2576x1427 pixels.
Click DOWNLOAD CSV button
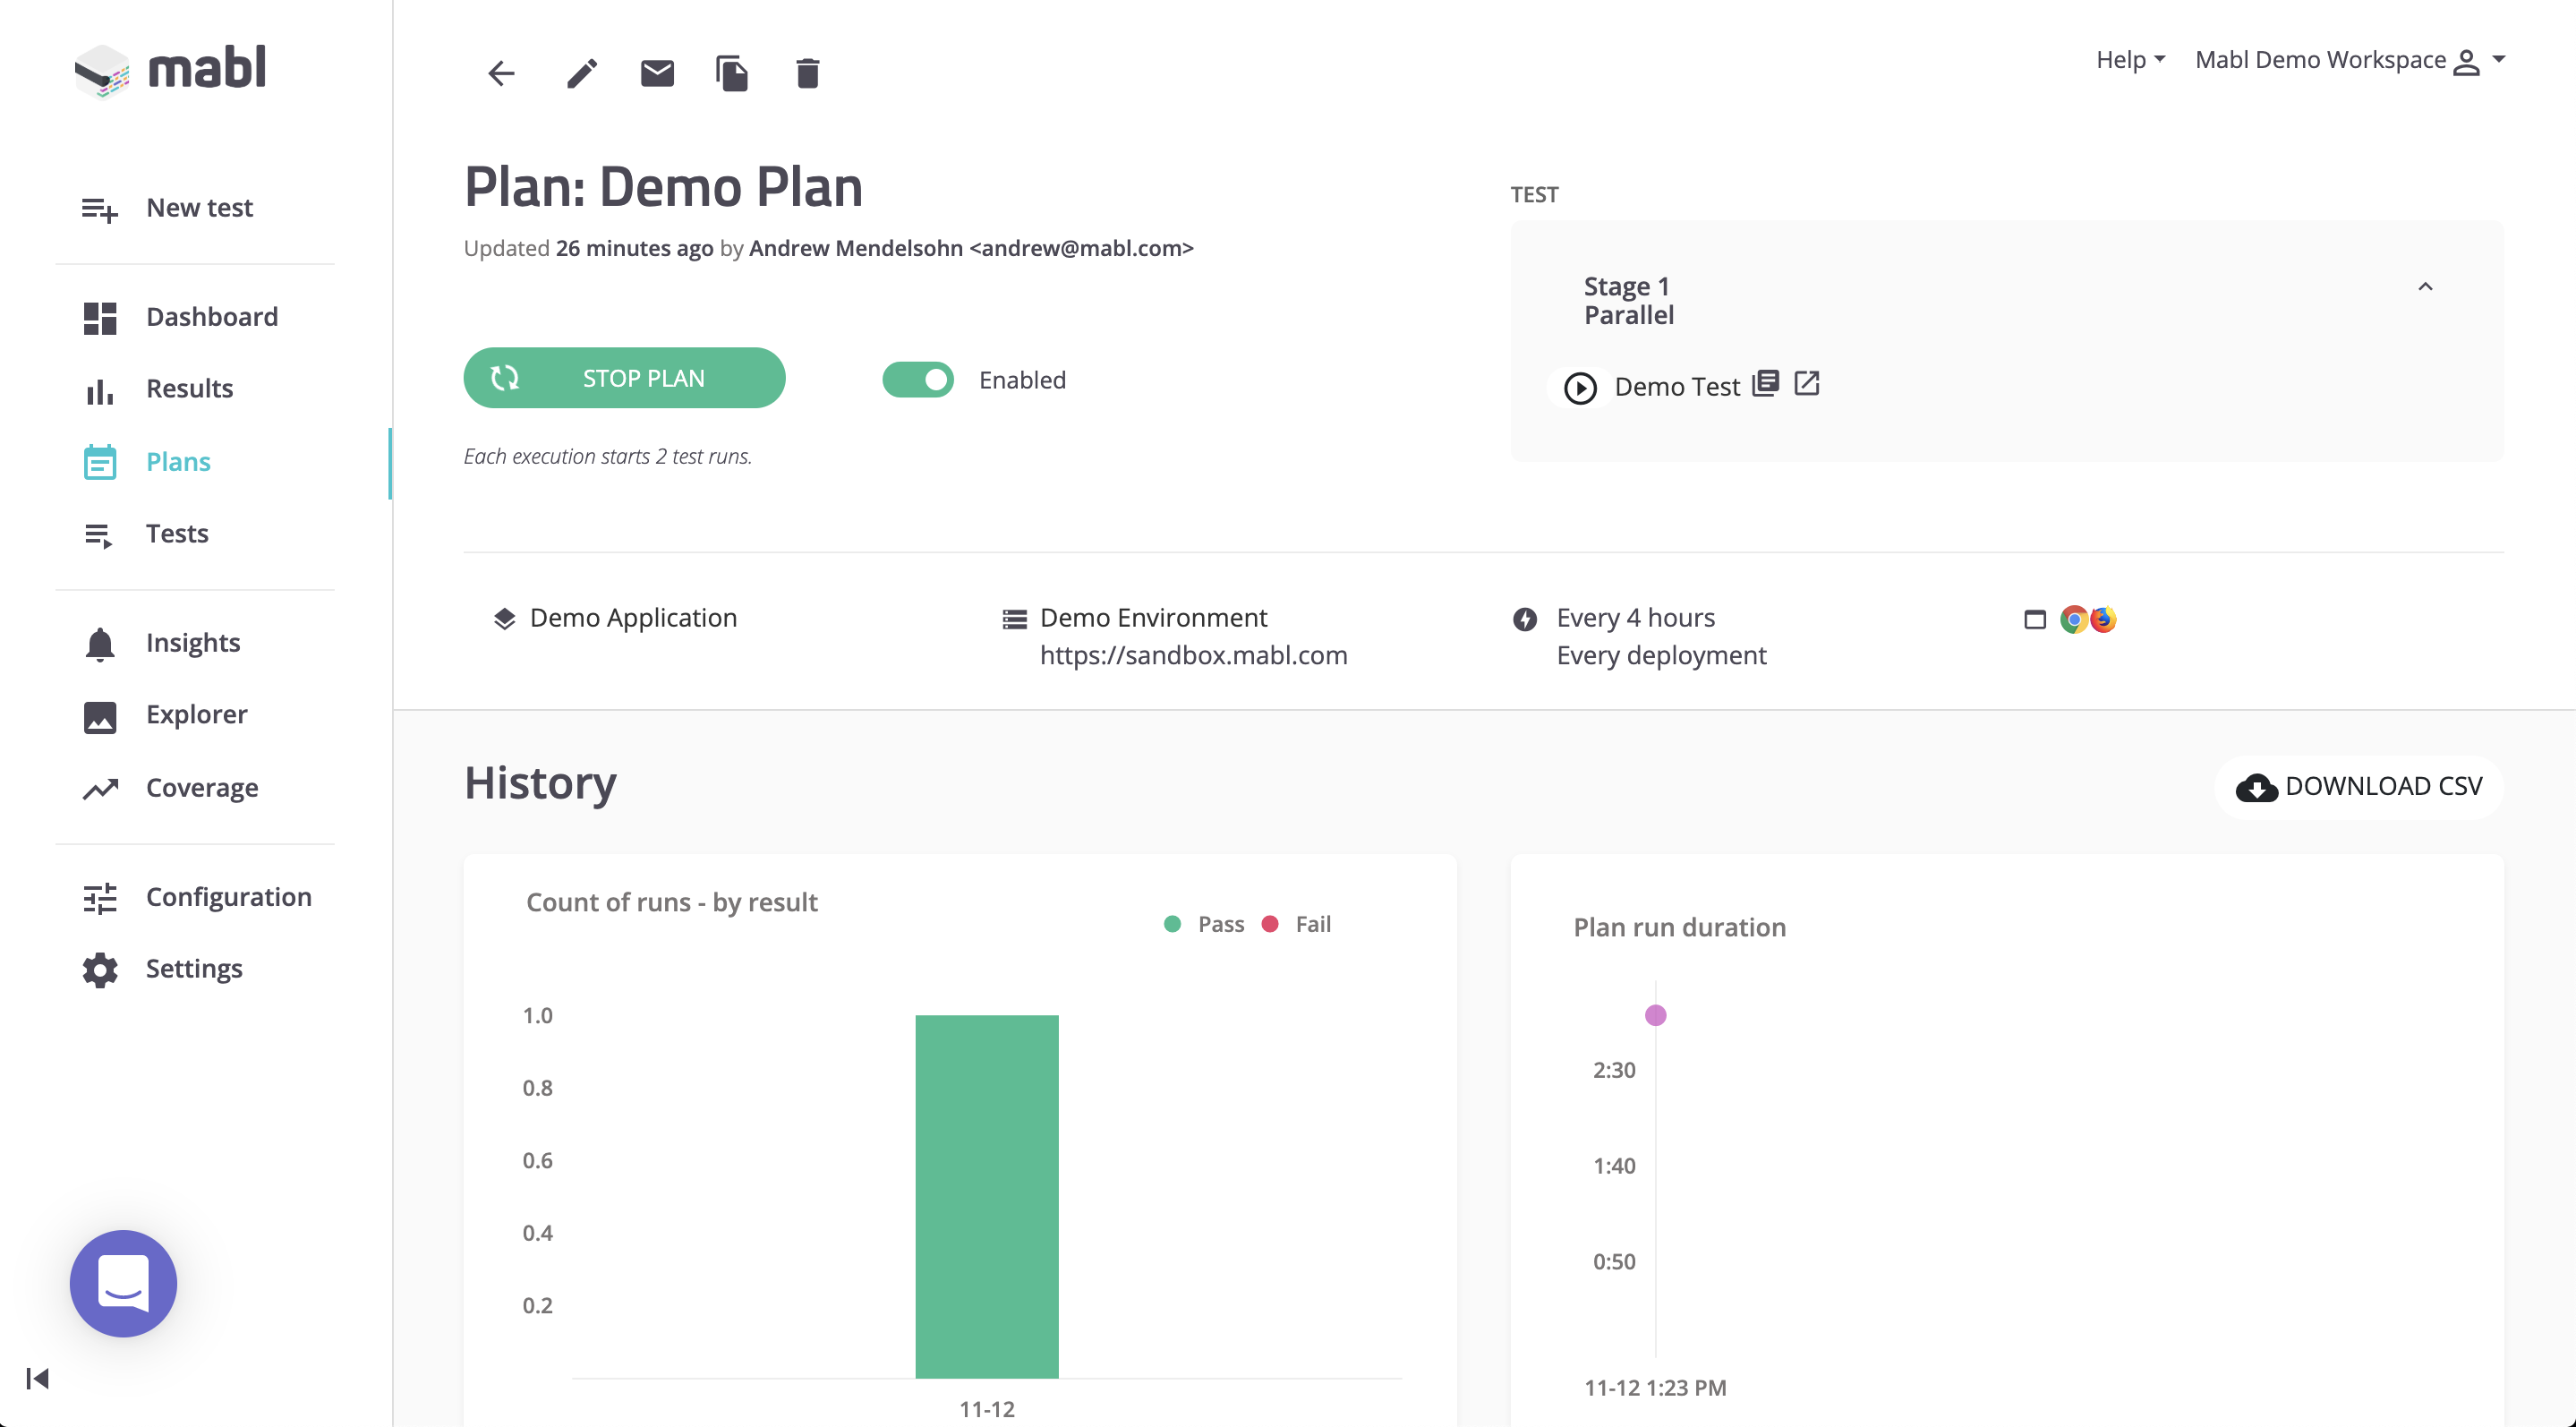pos(2359,787)
